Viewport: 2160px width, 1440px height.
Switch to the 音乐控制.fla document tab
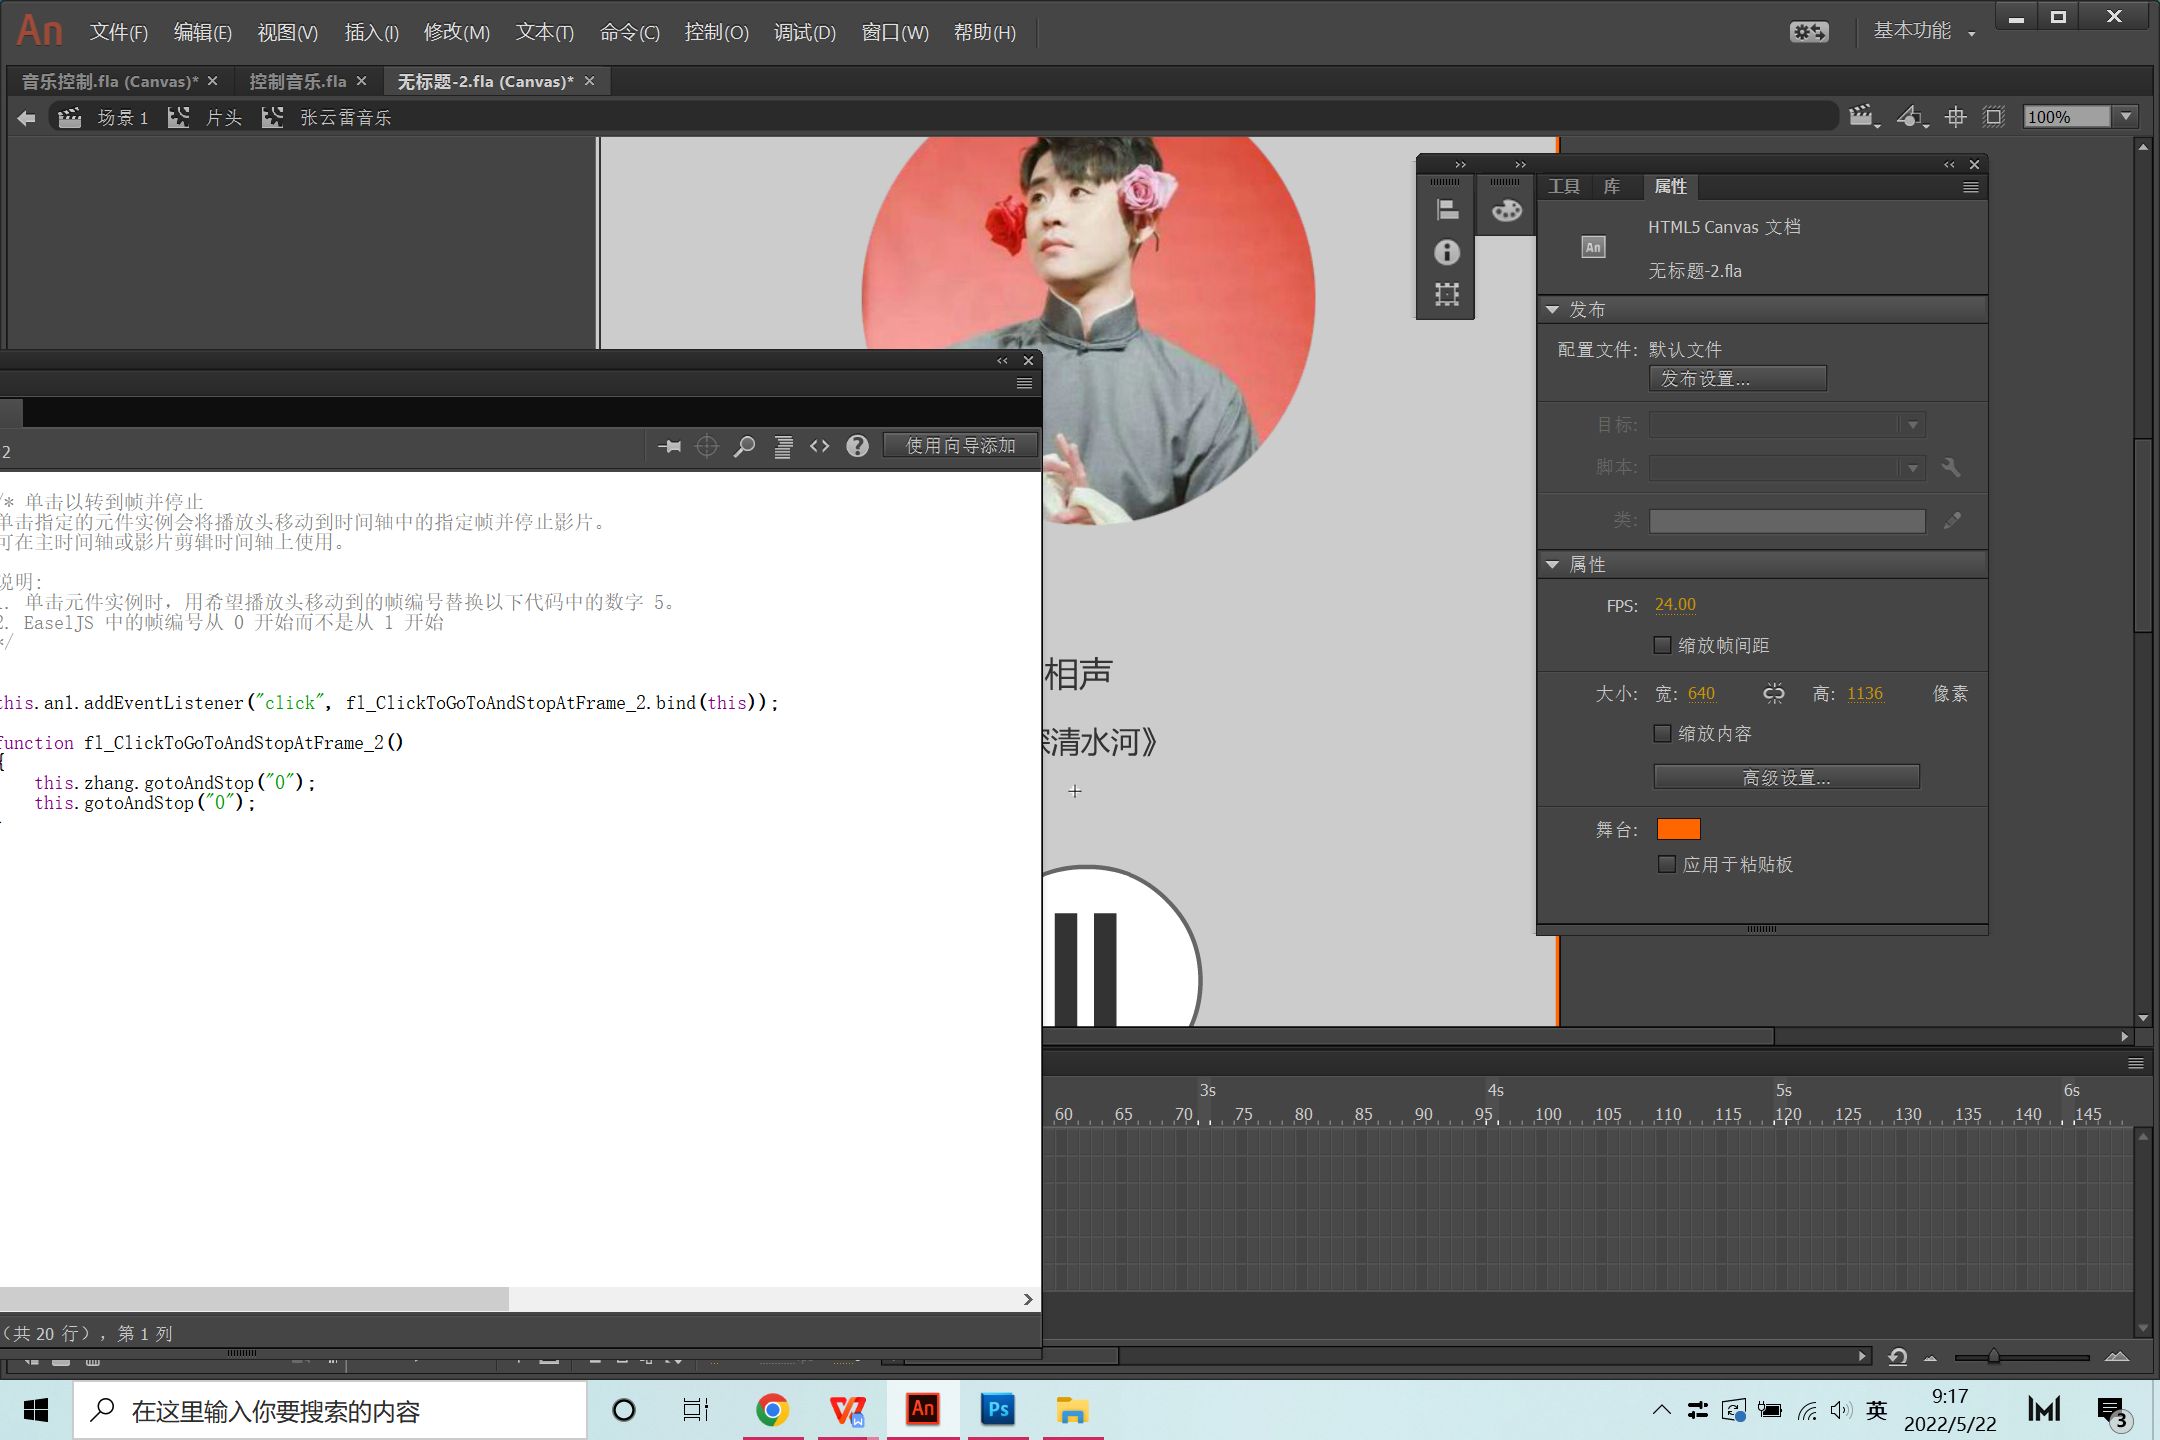click(x=109, y=81)
